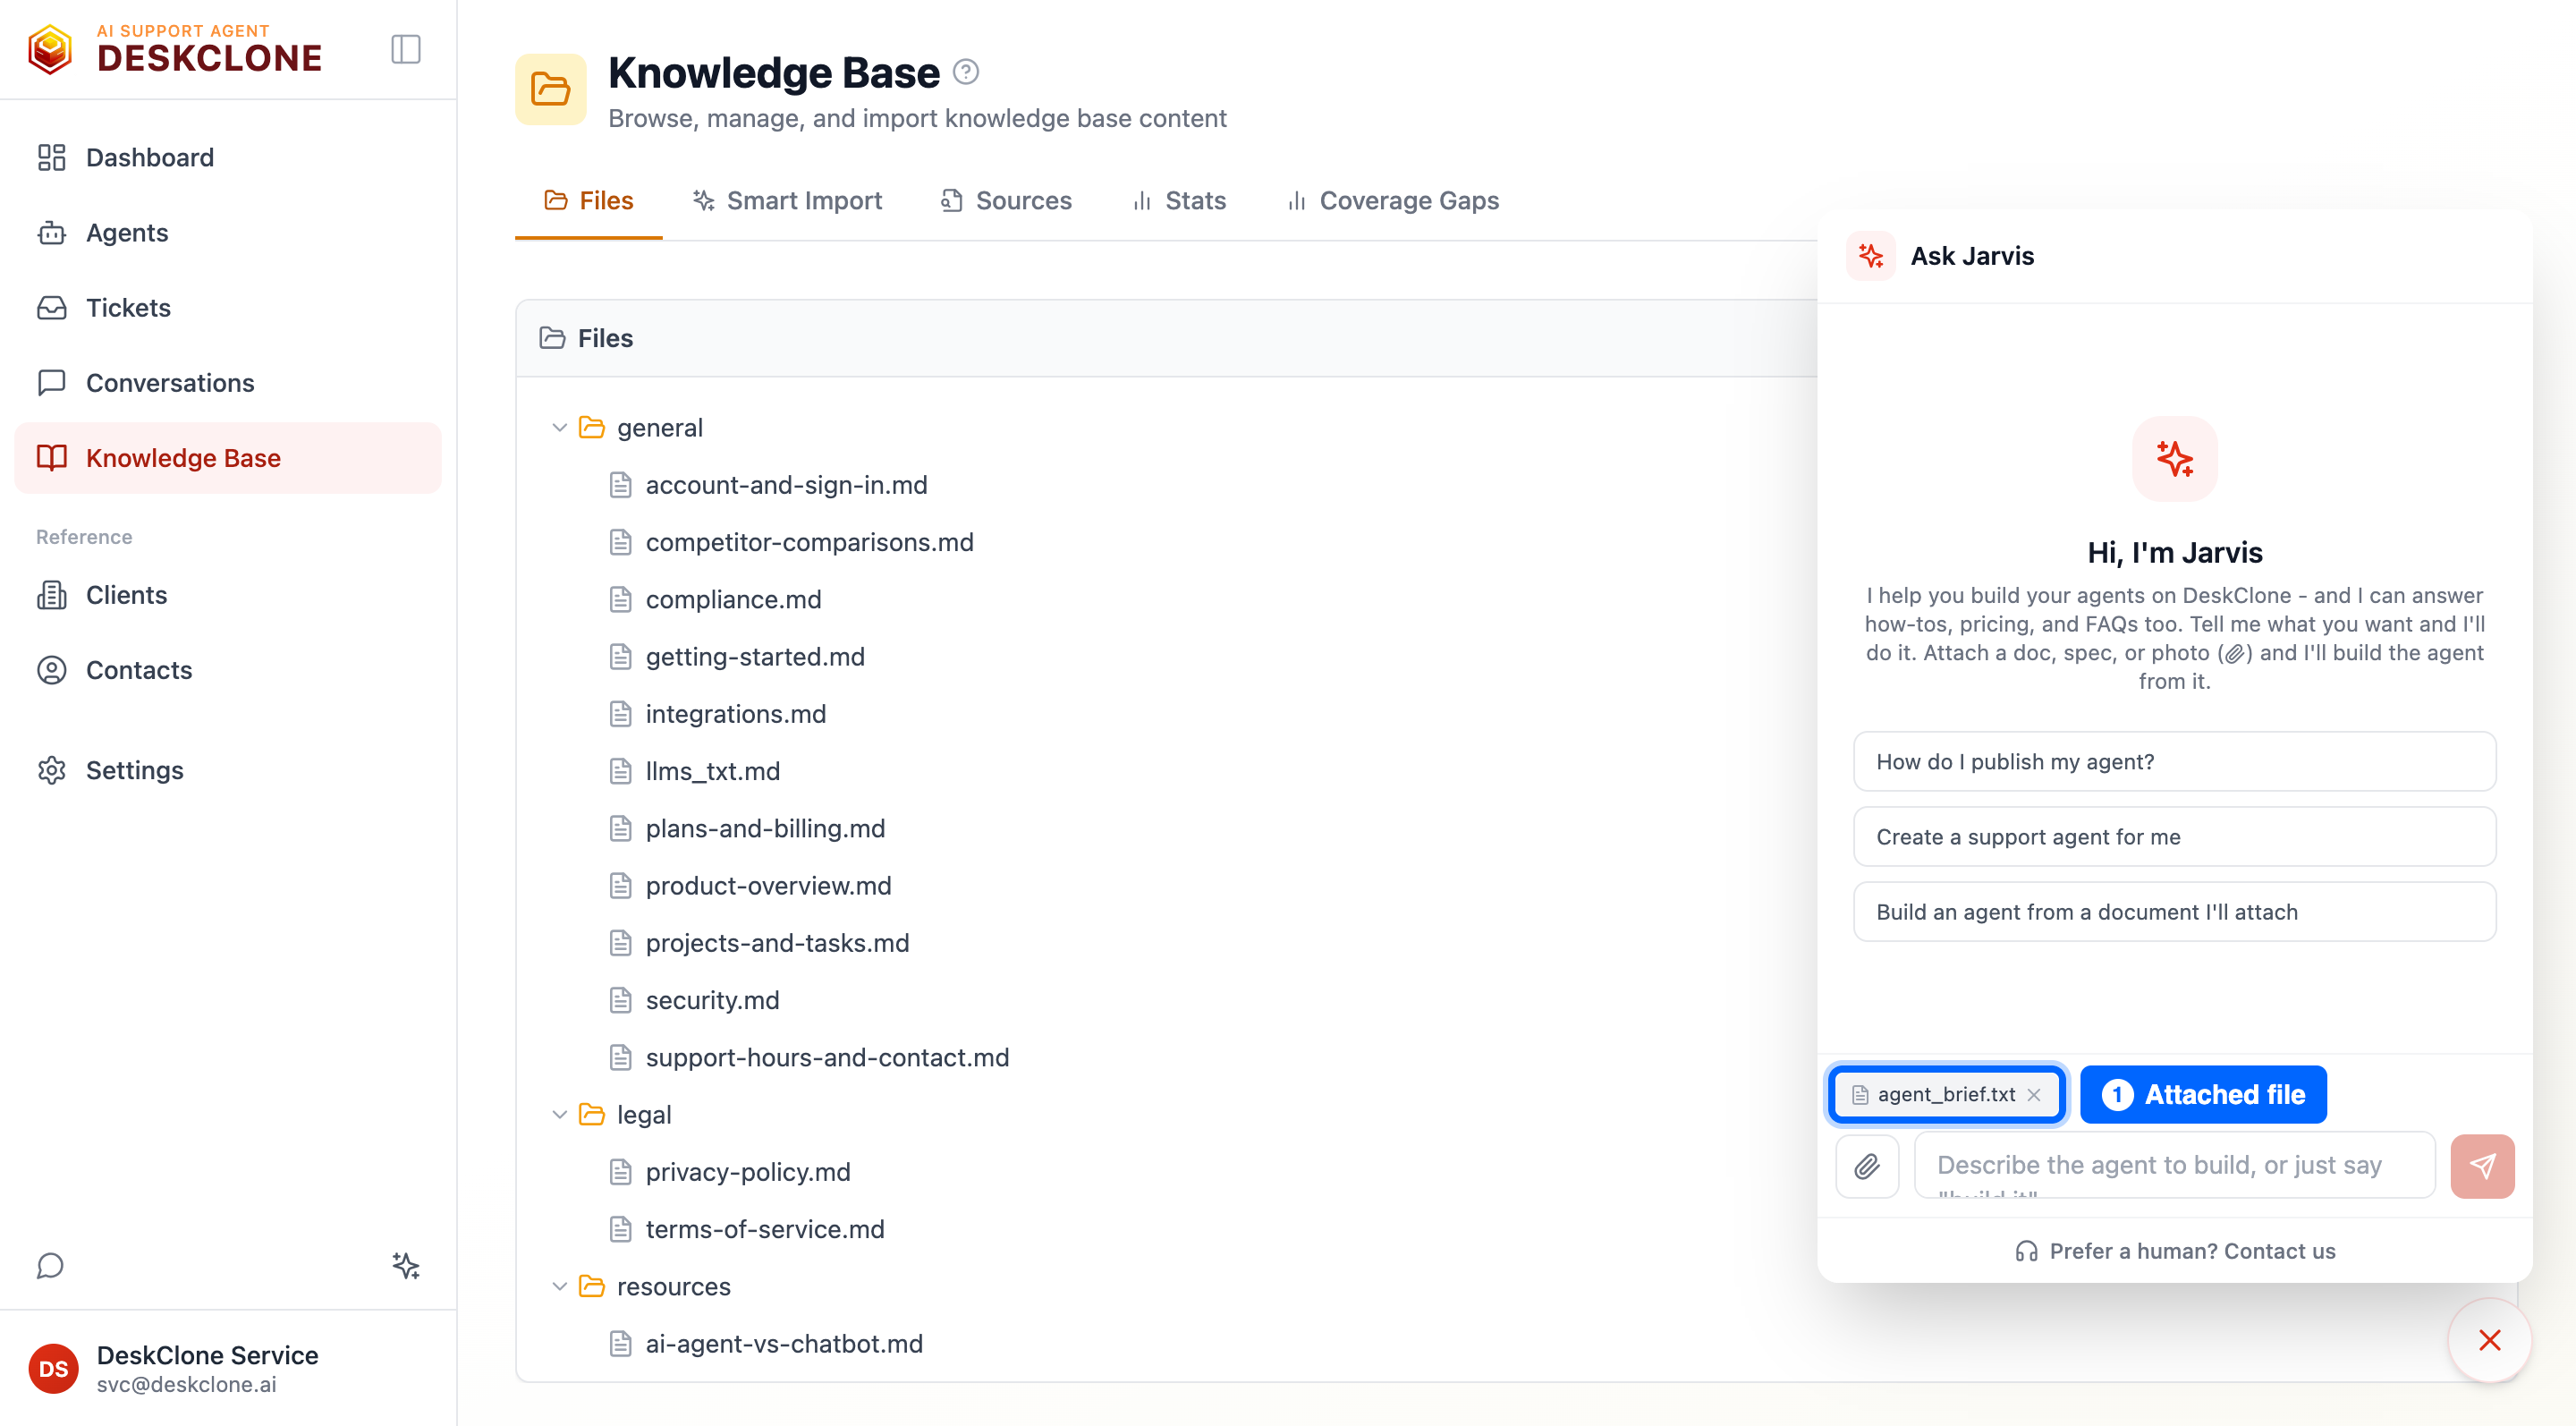This screenshot has width=2576, height=1426.
Task: Click the Ask Jarvis header sparkle icon
Action: pos(1871,255)
